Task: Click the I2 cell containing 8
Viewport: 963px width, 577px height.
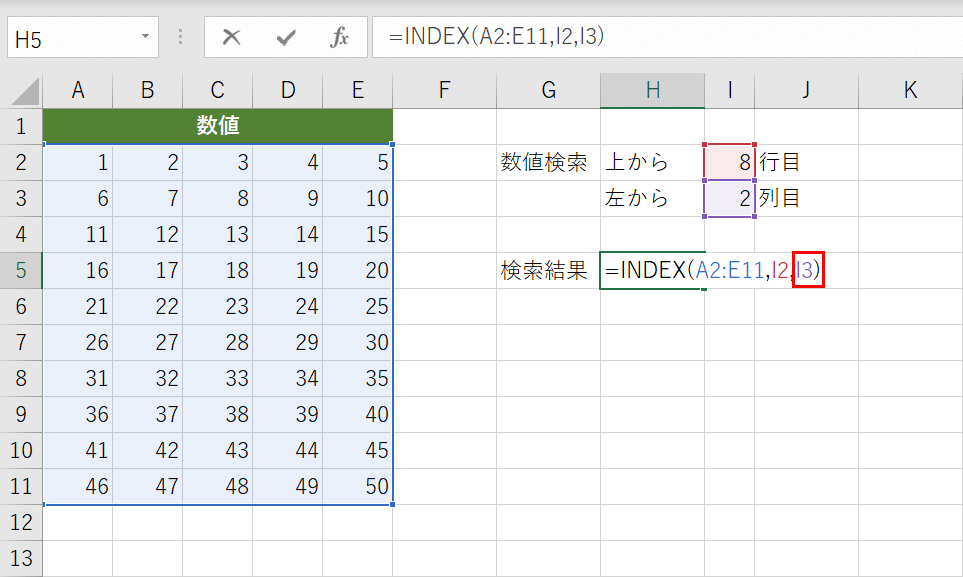Action: click(728, 162)
